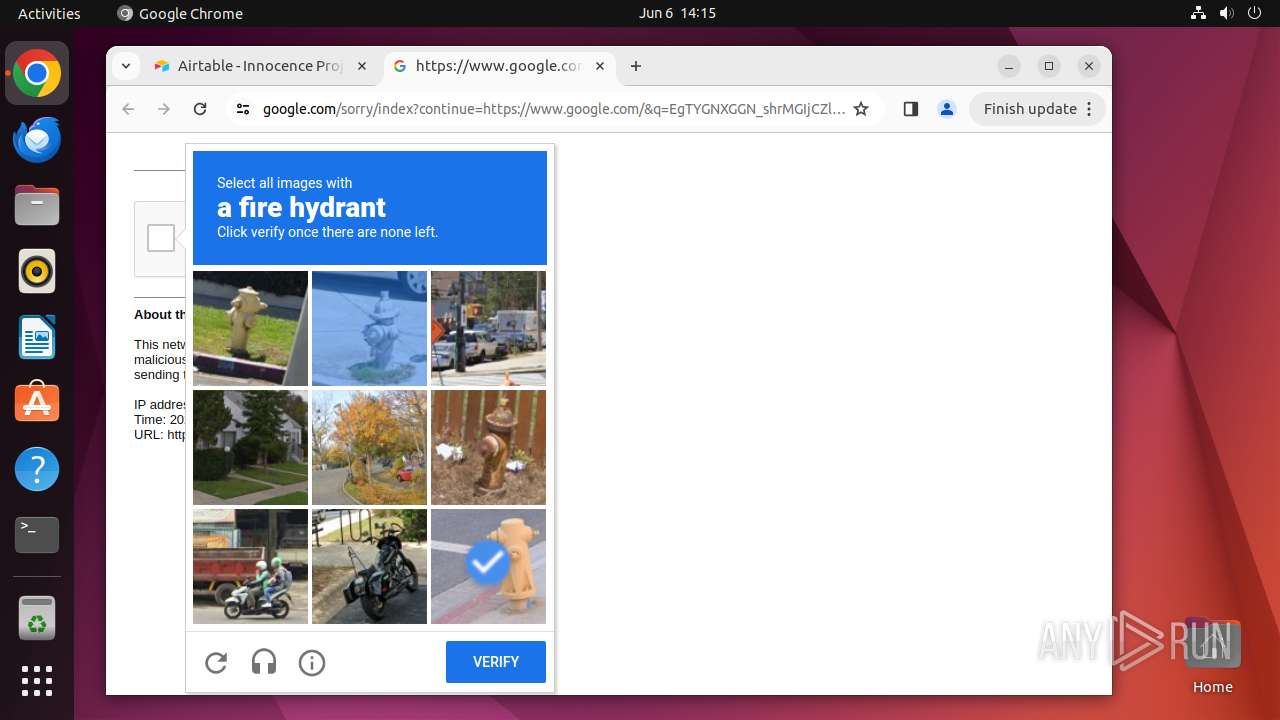This screenshot has width=1280, height=720.
Task: Open network status icon in system tray
Action: (x=1198, y=13)
